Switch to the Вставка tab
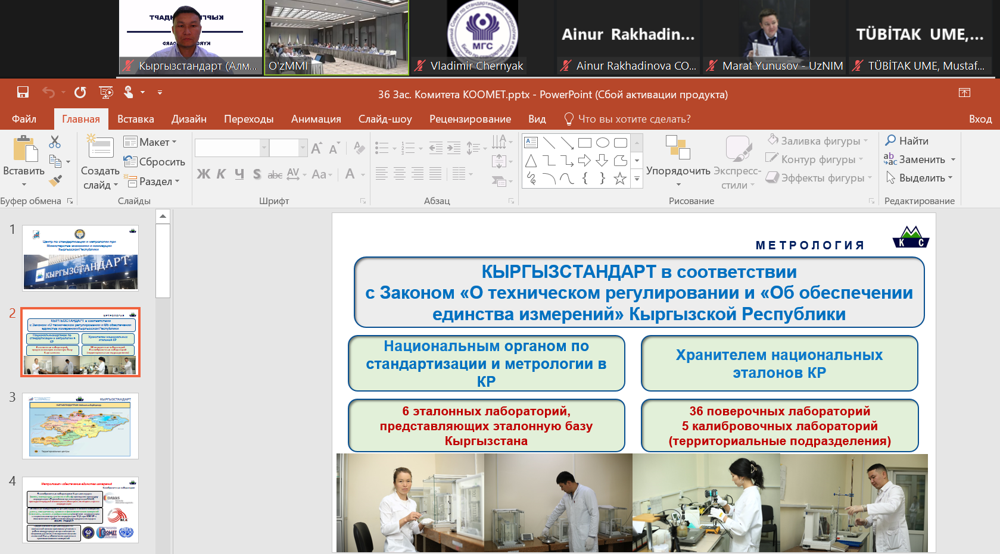1000x554 pixels. (x=135, y=119)
